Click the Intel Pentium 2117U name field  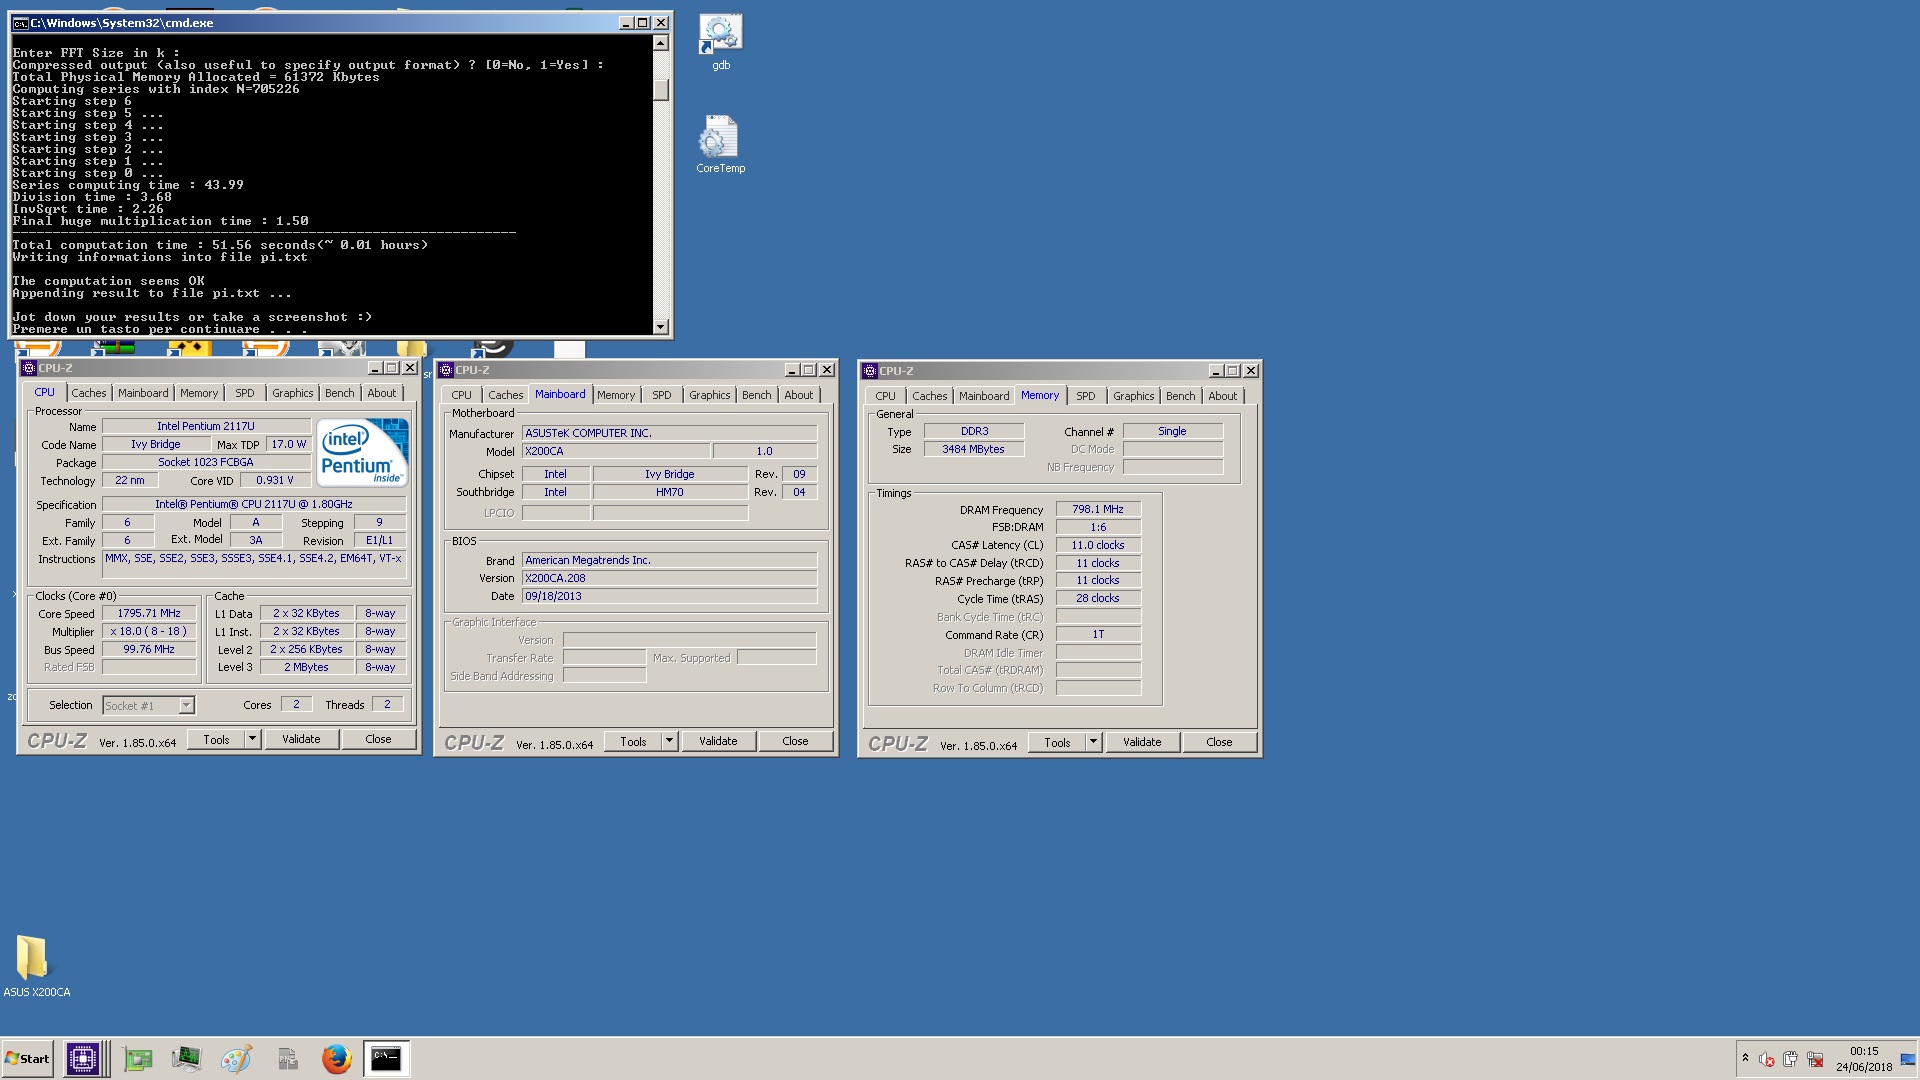point(206,426)
